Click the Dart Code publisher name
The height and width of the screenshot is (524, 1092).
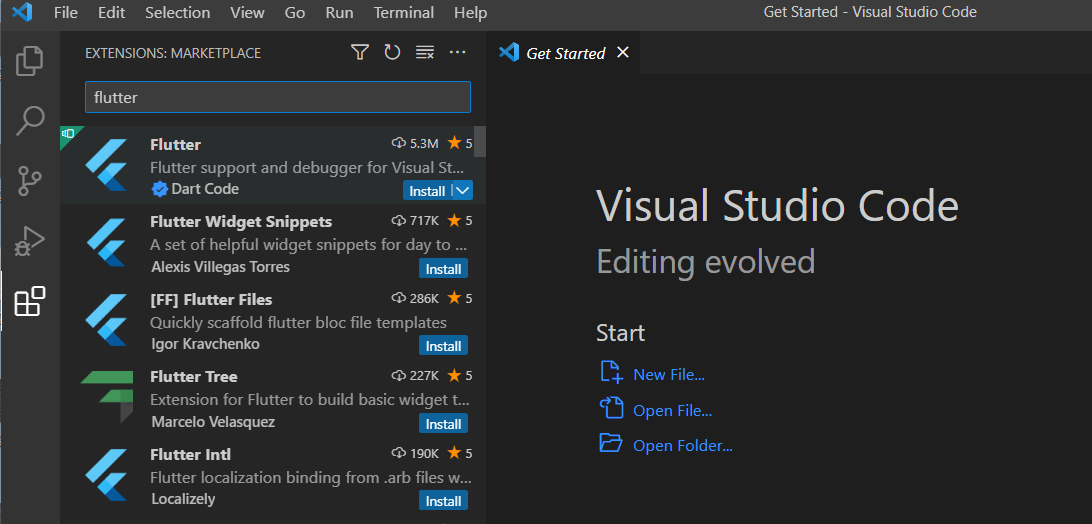(205, 189)
